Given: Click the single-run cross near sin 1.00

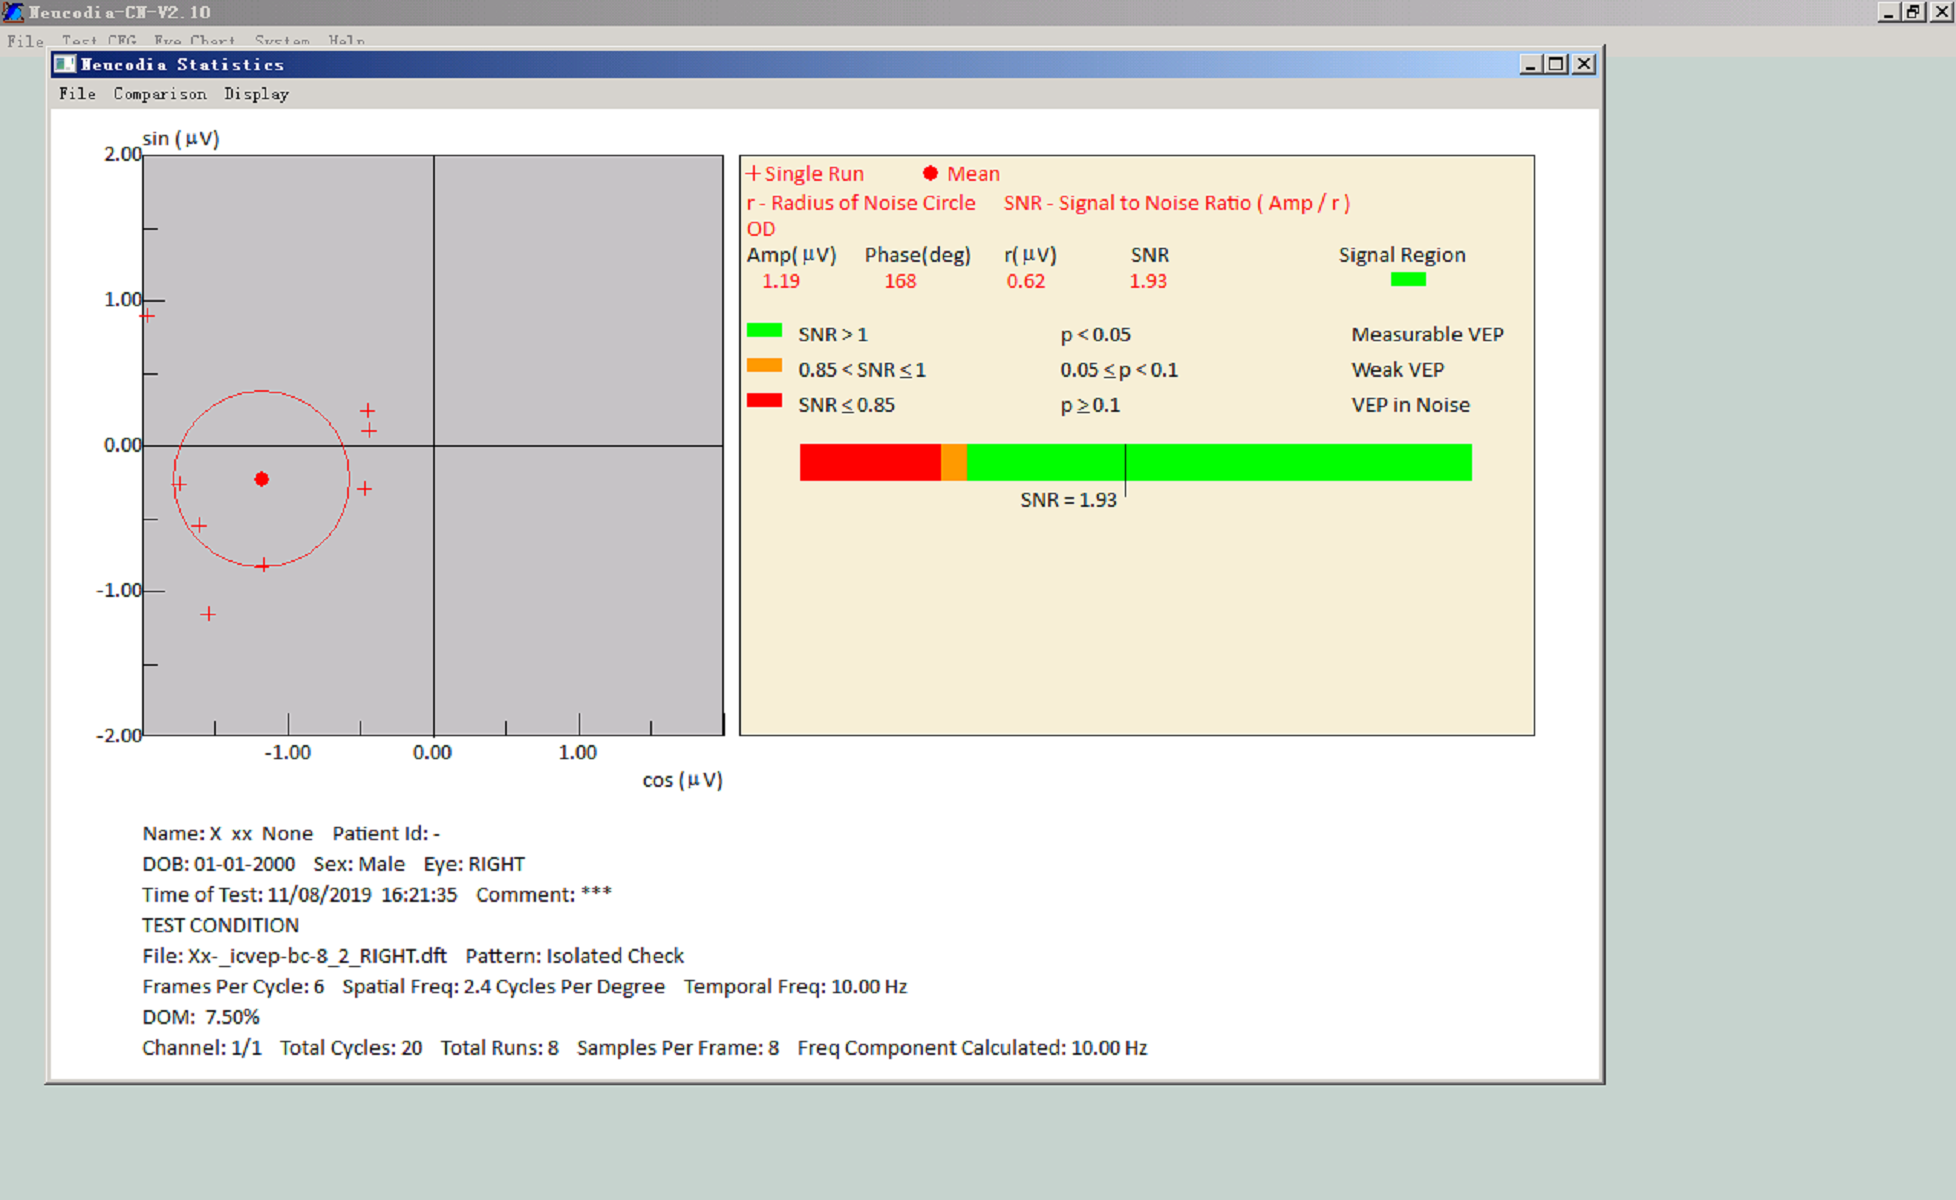Looking at the screenshot, I should coord(148,316).
